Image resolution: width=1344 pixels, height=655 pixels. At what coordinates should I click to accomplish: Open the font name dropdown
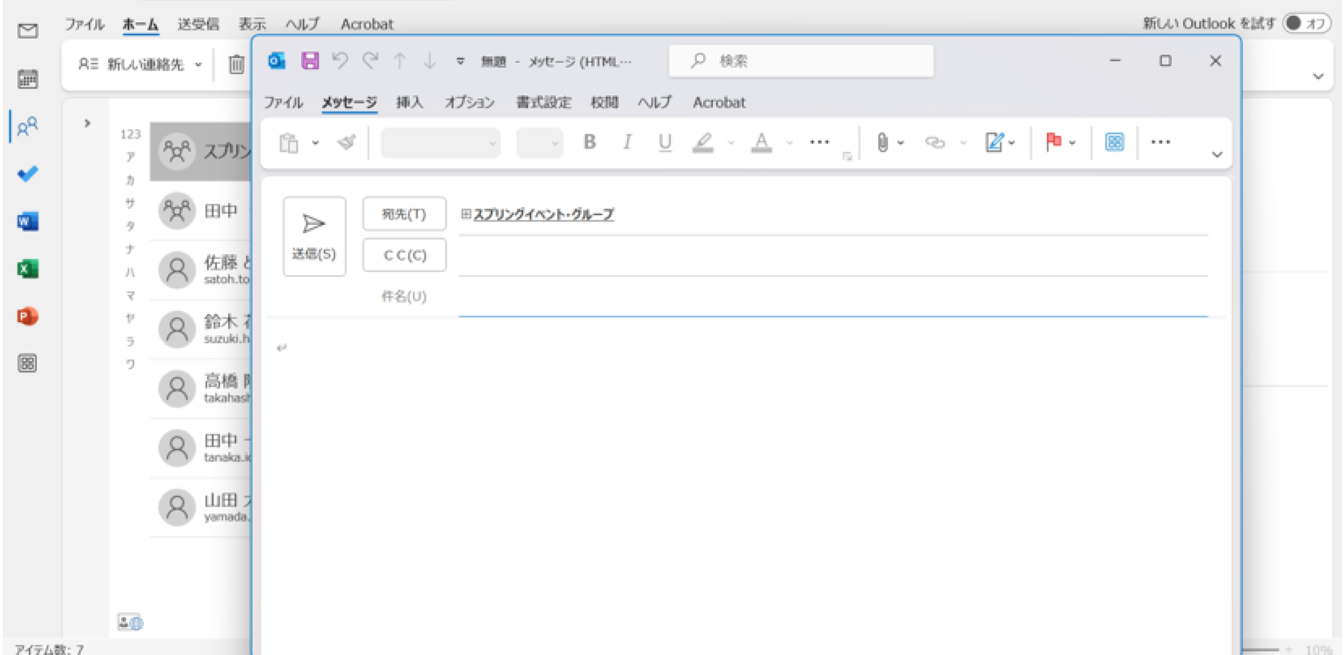441,143
